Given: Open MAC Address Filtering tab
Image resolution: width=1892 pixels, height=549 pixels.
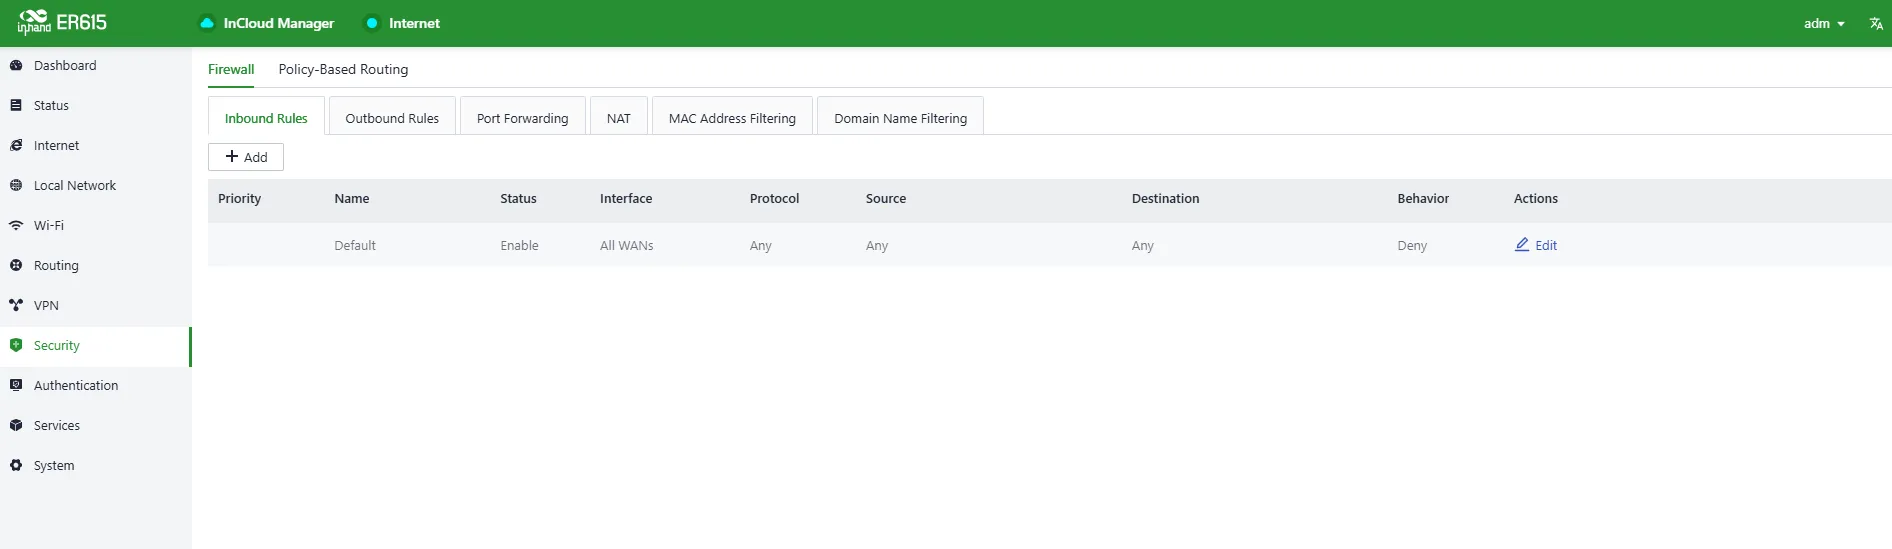Looking at the screenshot, I should coord(732,117).
